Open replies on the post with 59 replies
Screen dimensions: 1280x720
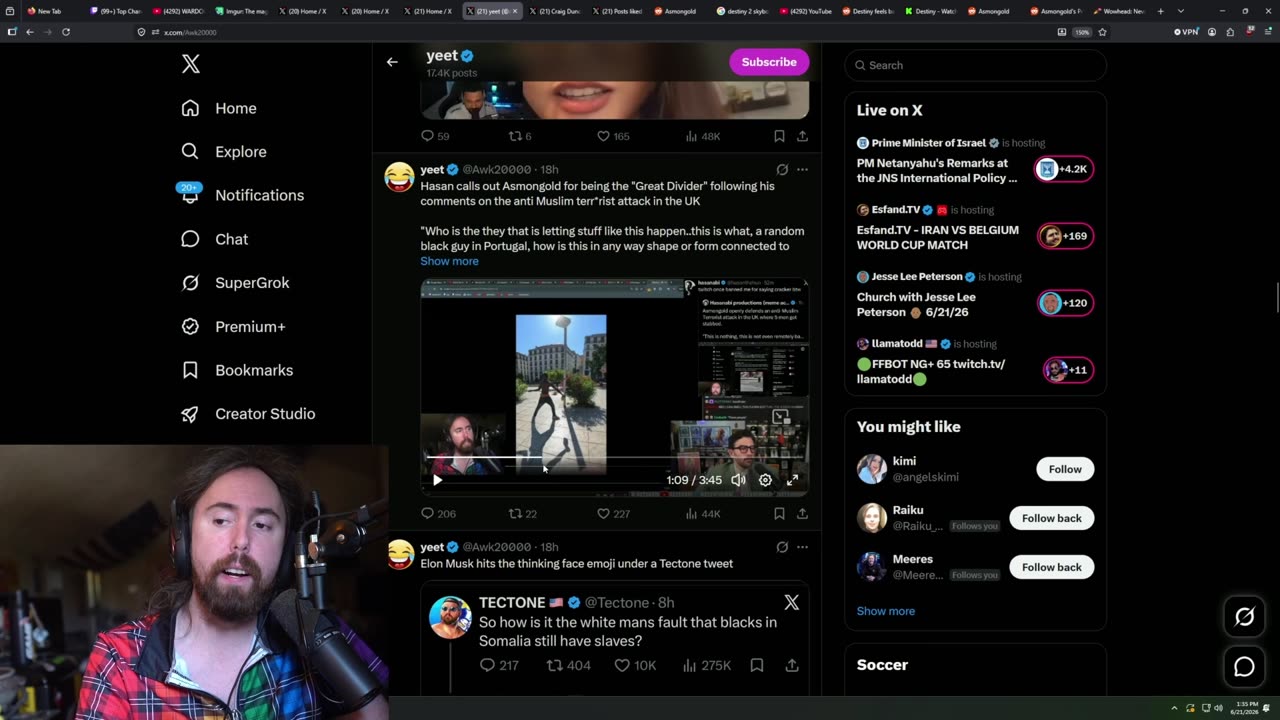click(x=435, y=136)
